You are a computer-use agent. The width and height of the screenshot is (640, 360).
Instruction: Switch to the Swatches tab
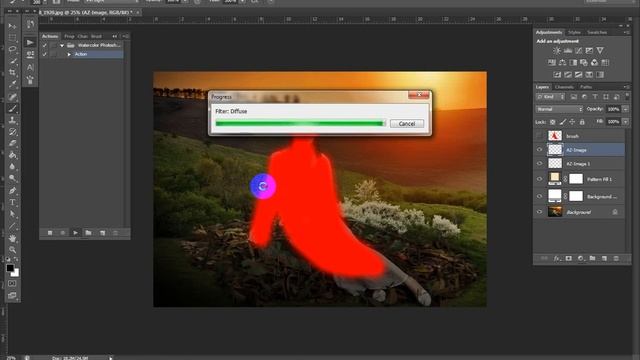597,32
